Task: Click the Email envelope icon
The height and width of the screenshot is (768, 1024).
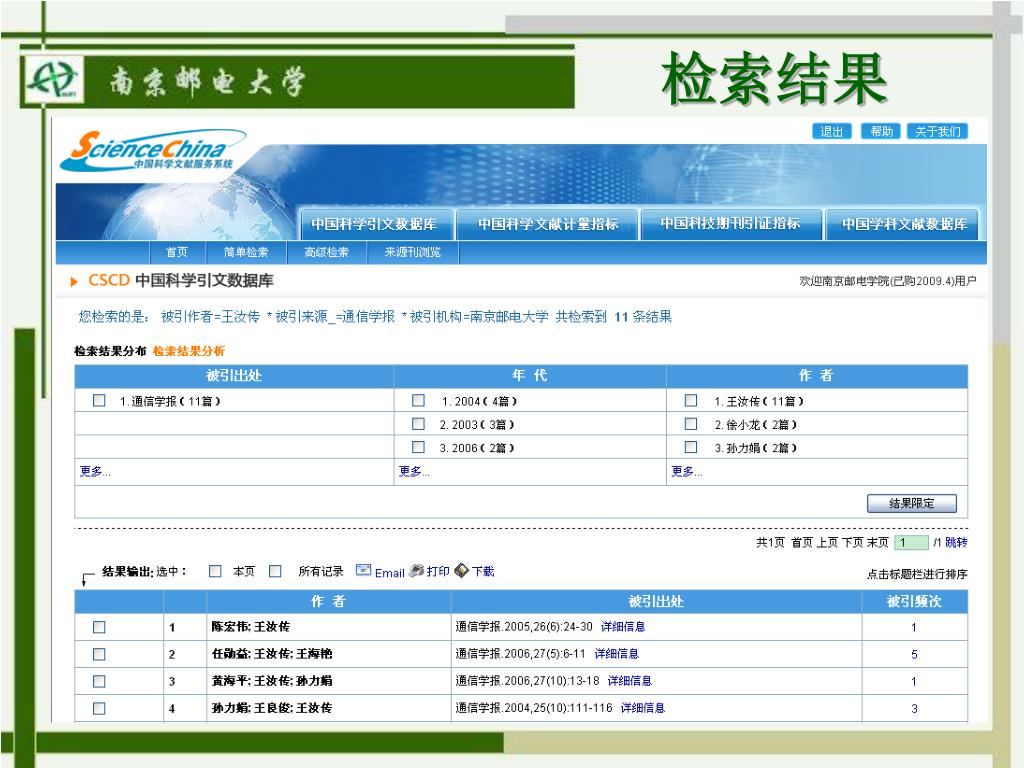Action: [364, 571]
